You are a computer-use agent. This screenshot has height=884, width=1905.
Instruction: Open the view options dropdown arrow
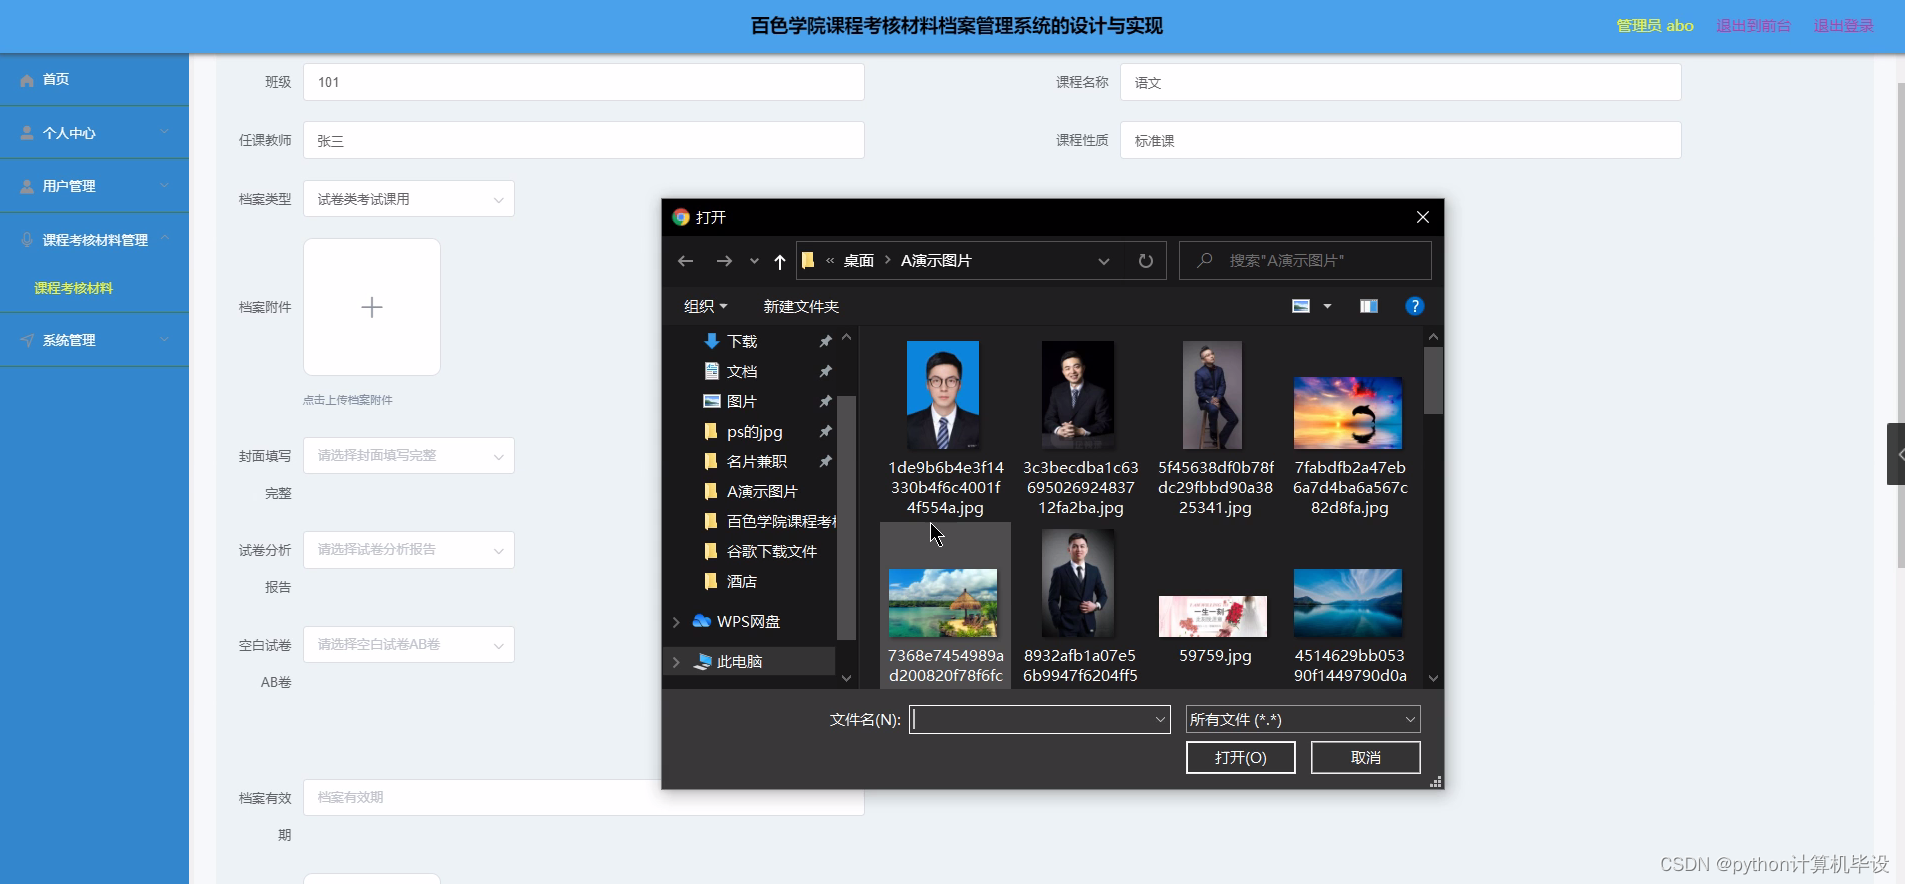(x=1328, y=306)
